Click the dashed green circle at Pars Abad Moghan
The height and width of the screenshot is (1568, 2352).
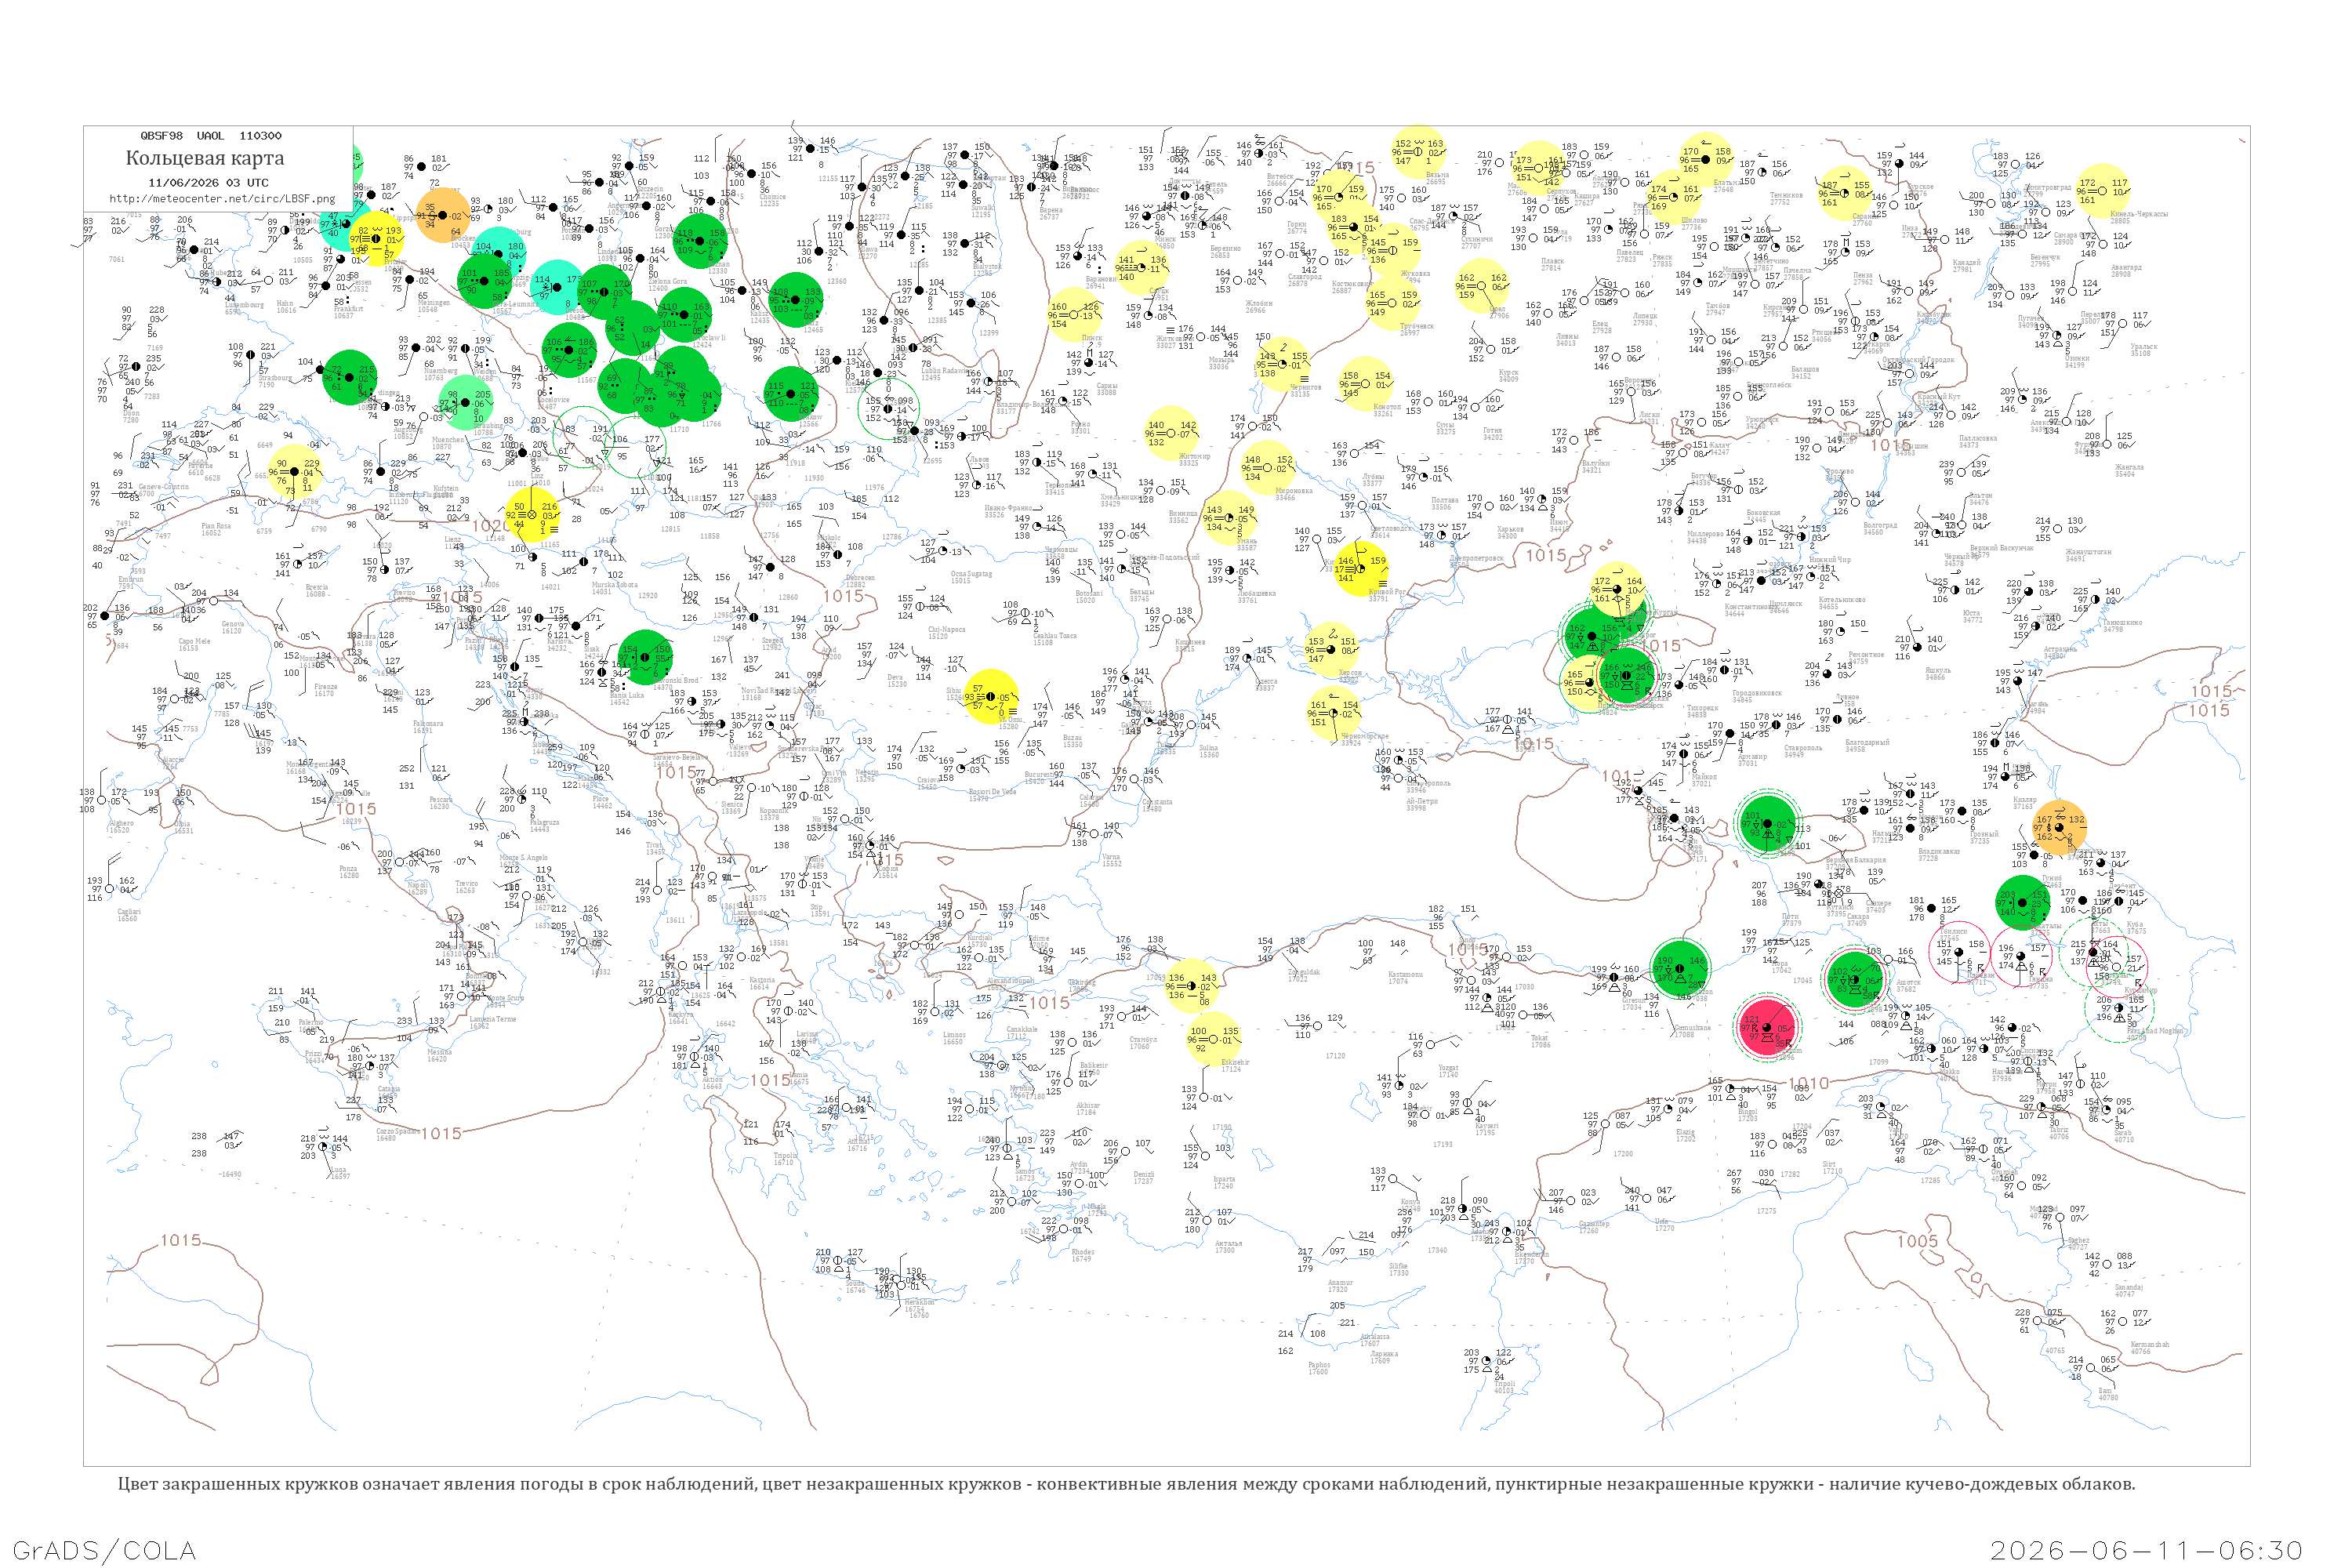coord(2119,1008)
